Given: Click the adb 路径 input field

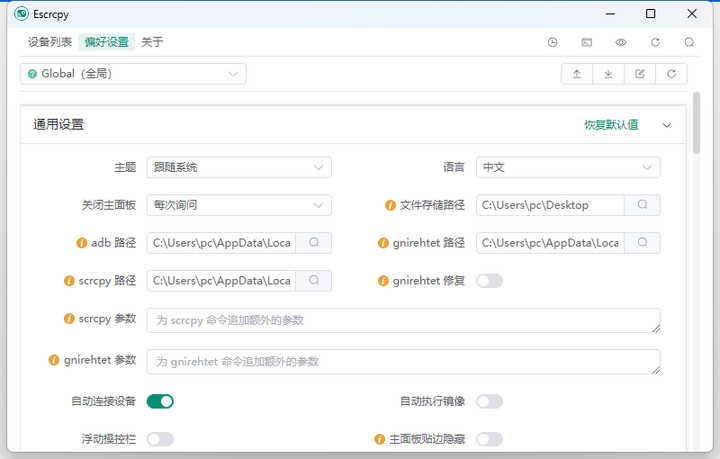Looking at the screenshot, I should (x=221, y=243).
